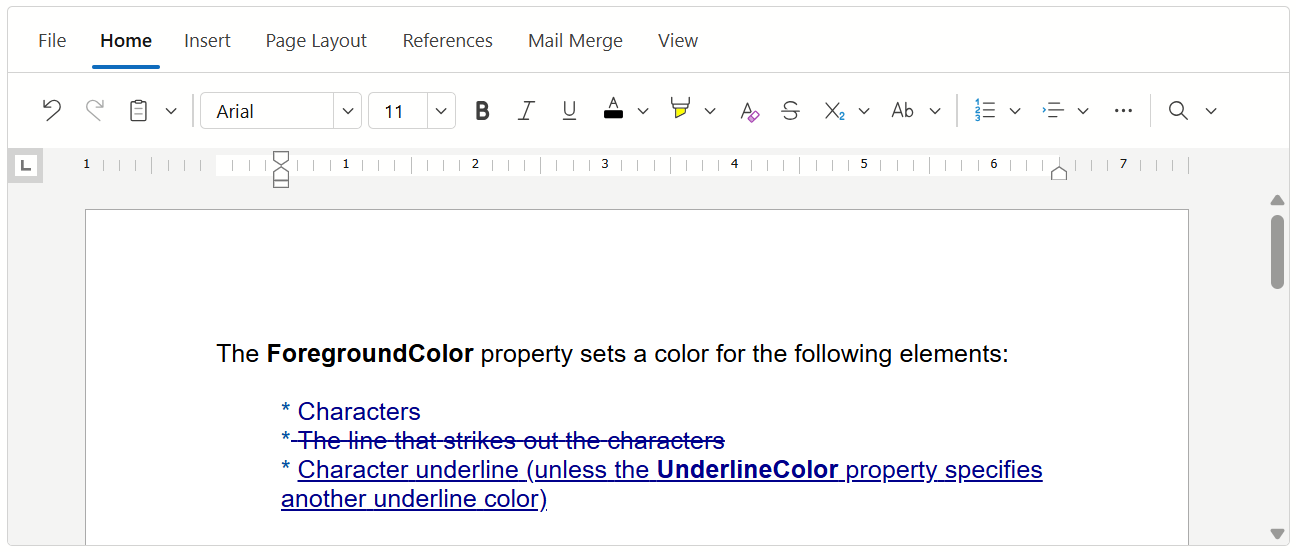
Task: Click the Paste clipboard icon
Action: coord(139,111)
